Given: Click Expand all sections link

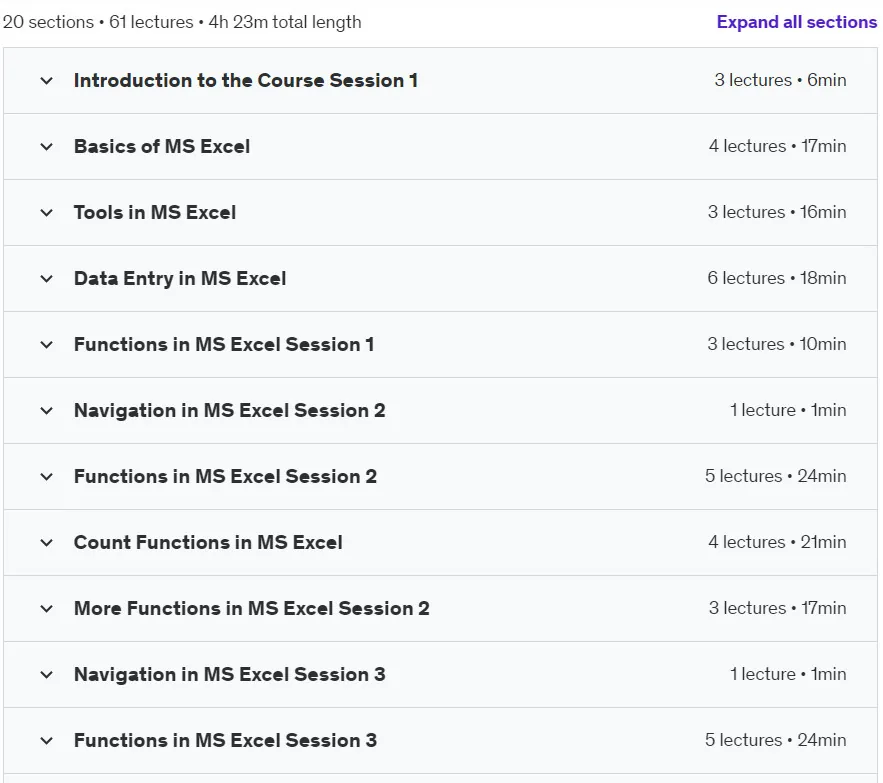Looking at the screenshot, I should [796, 22].
